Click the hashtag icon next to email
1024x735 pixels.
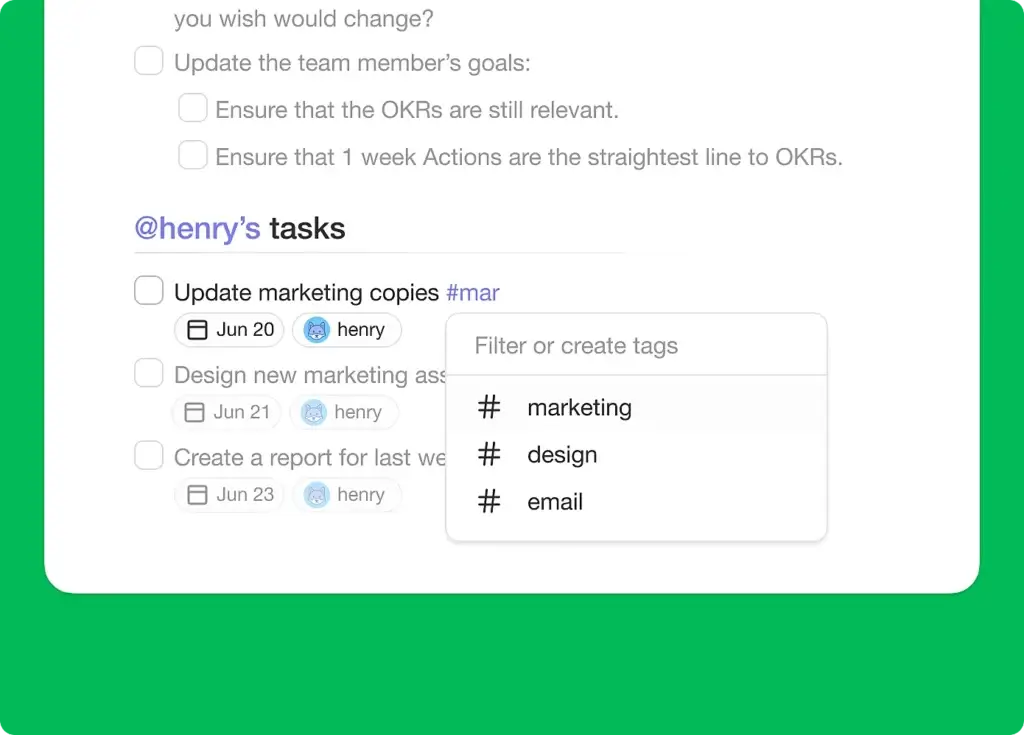(x=488, y=501)
